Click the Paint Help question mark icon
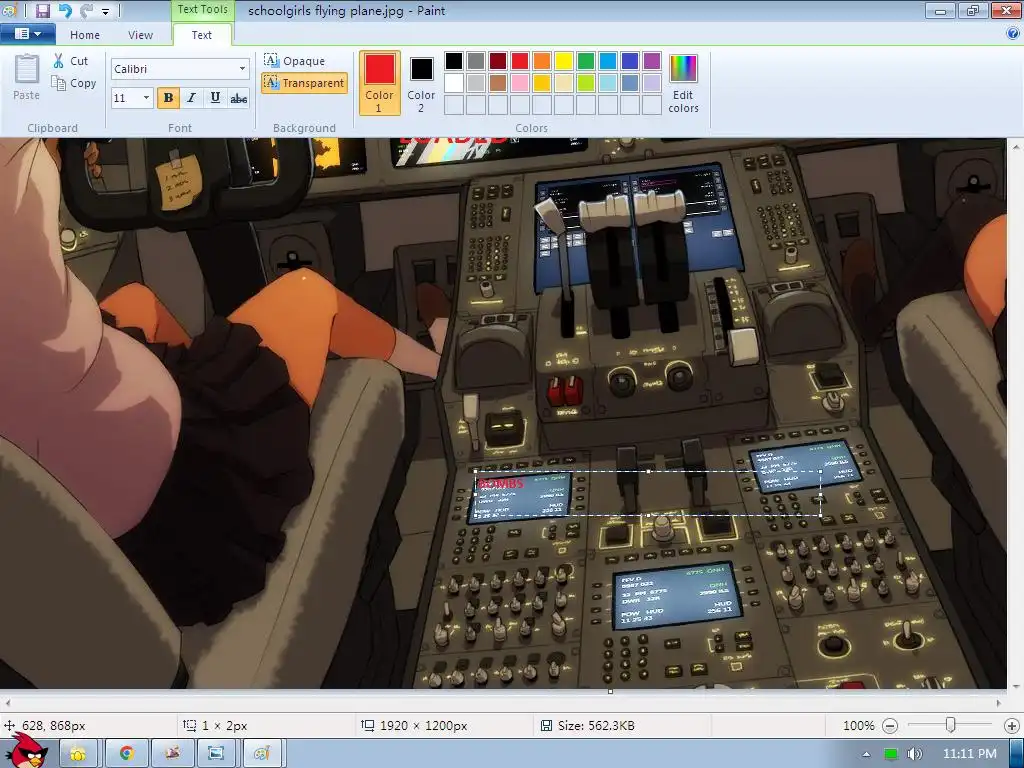The image size is (1024, 768). [1013, 34]
